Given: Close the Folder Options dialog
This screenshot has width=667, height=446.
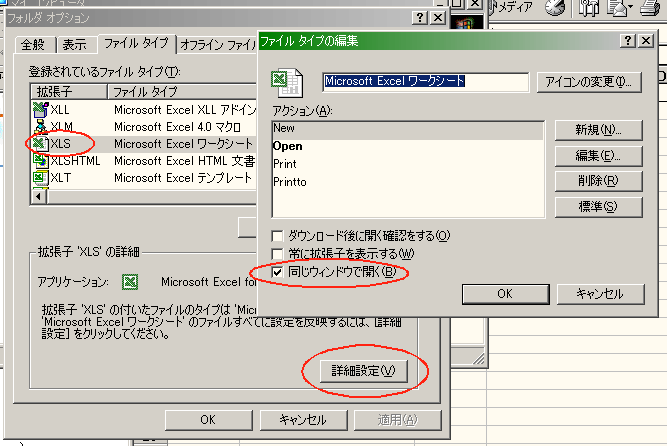Looking at the screenshot, I should click(438, 17).
